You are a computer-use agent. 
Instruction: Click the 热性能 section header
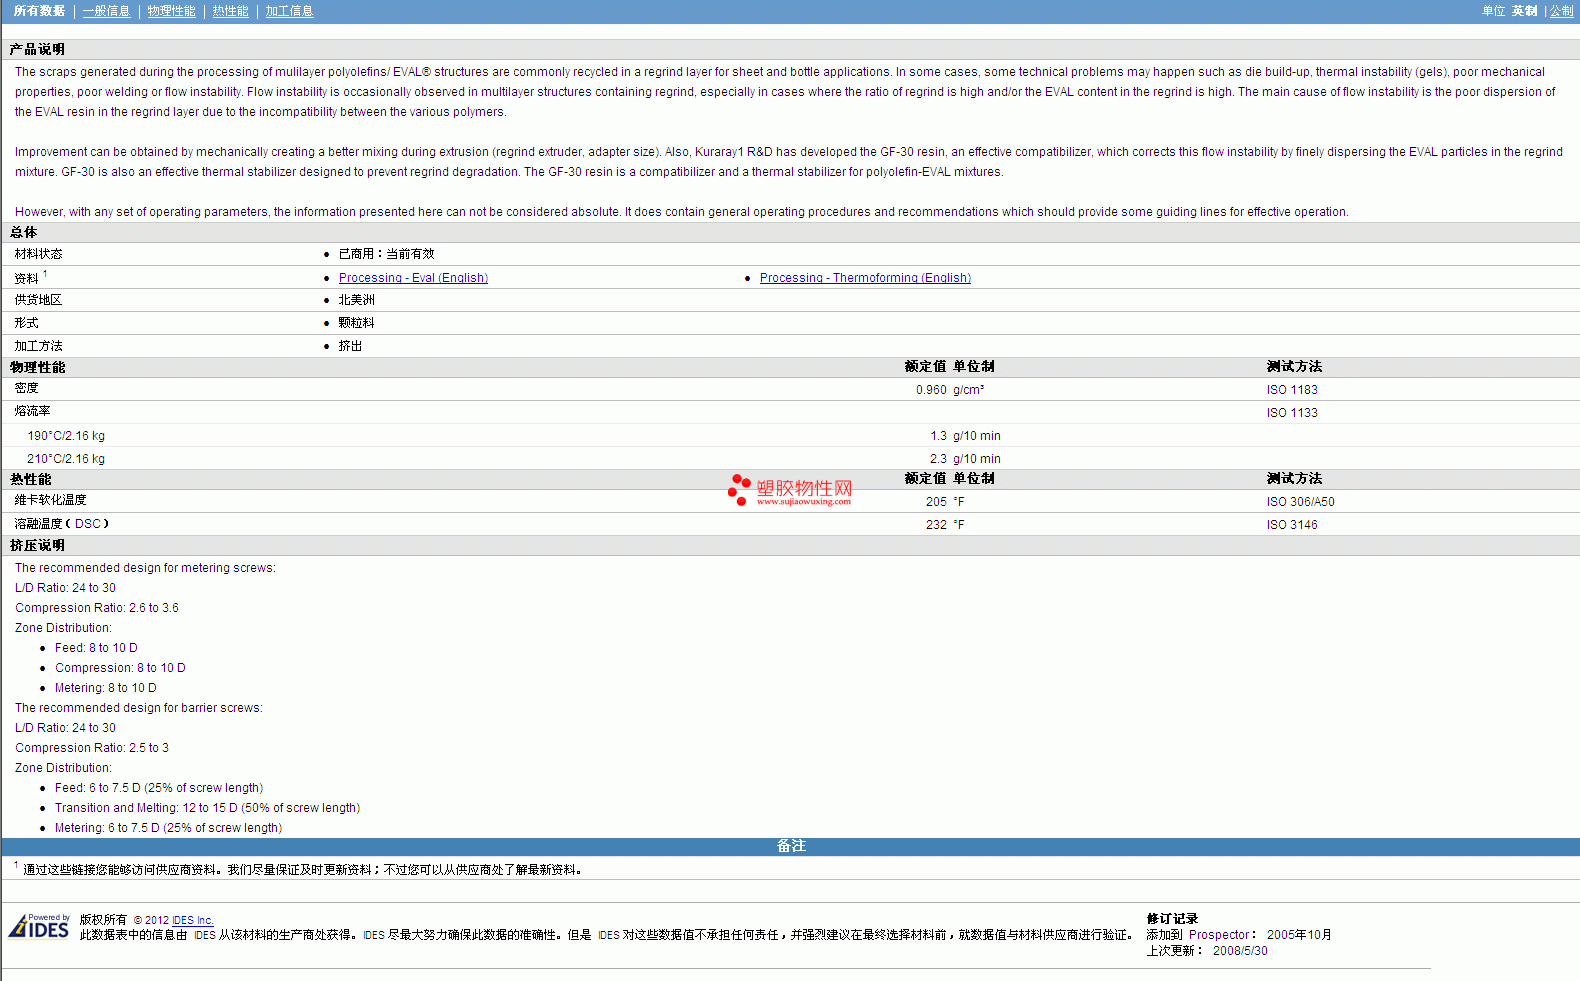click(x=30, y=479)
